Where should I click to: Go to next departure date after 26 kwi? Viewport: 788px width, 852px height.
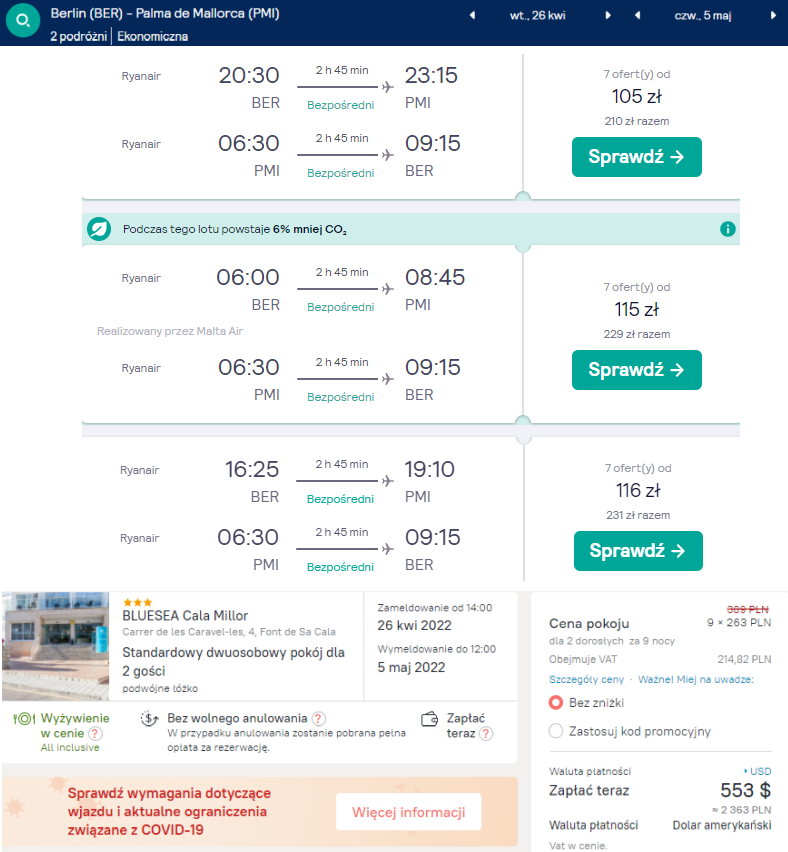click(607, 16)
